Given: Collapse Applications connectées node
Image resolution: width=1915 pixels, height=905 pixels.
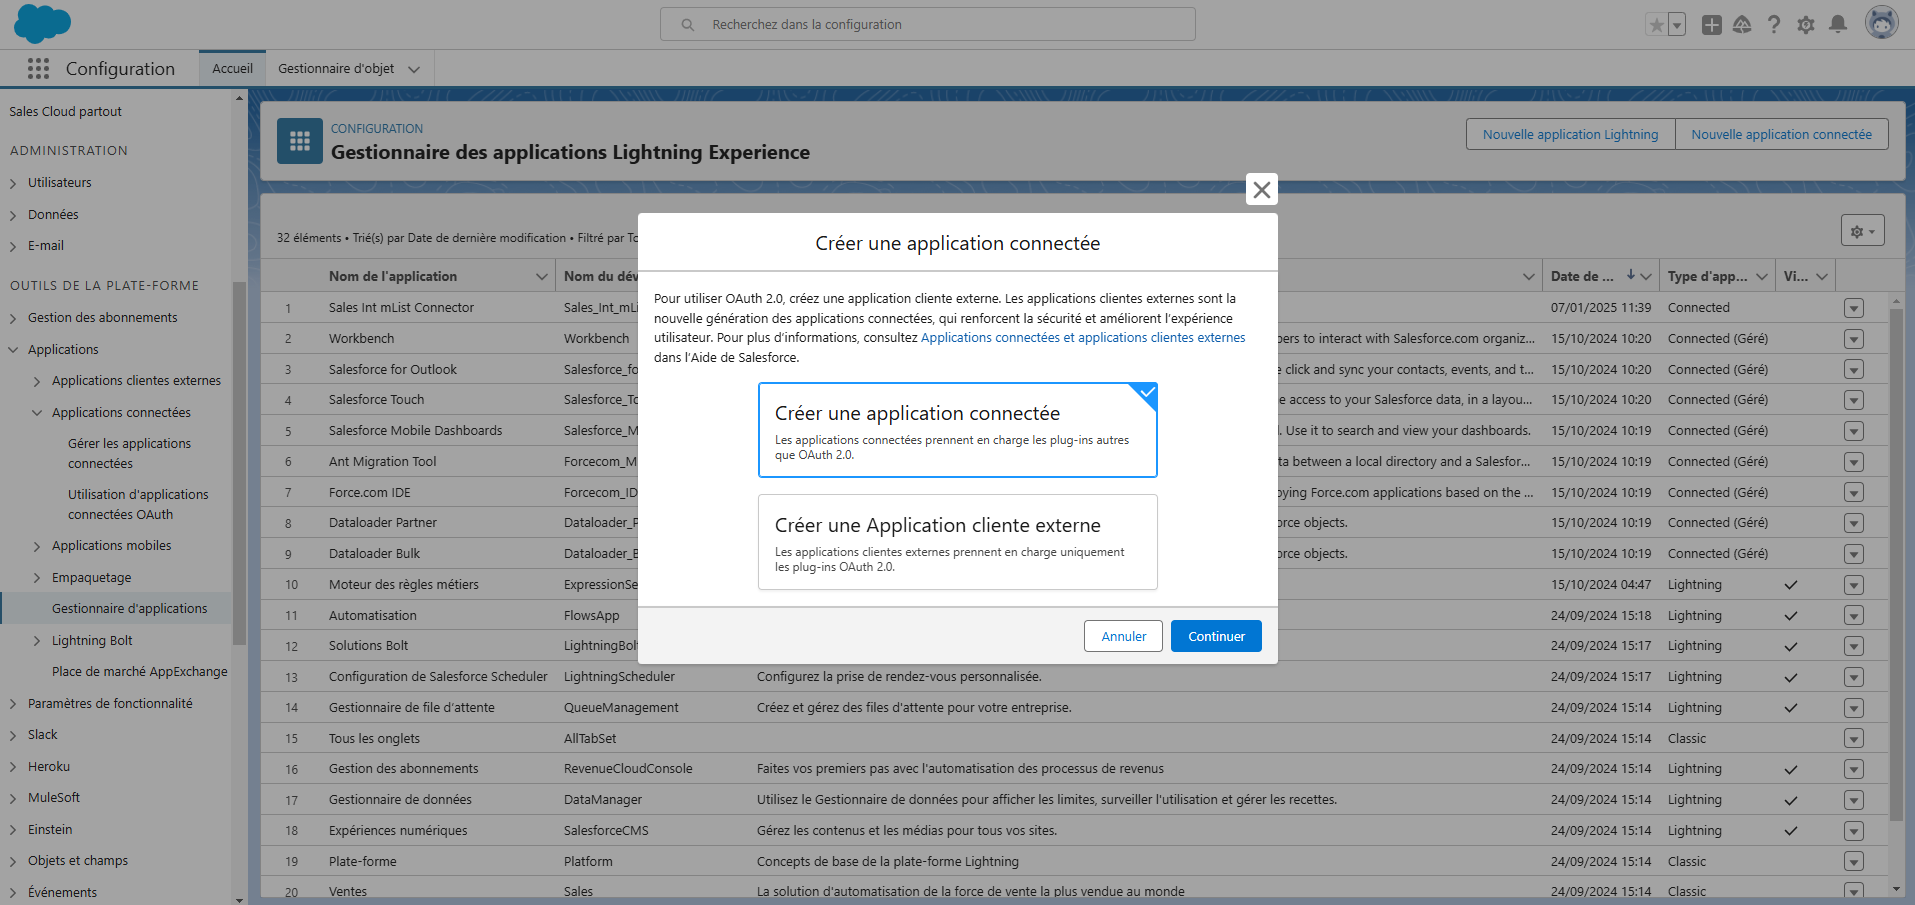Looking at the screenshot, I should point(37,413).
